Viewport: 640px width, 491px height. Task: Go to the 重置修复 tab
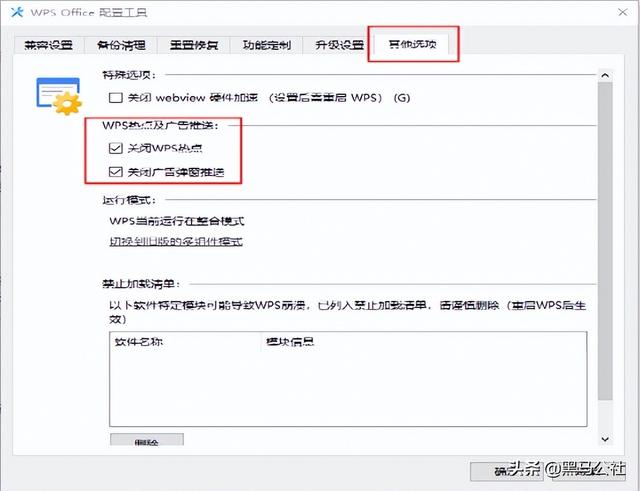194,45
